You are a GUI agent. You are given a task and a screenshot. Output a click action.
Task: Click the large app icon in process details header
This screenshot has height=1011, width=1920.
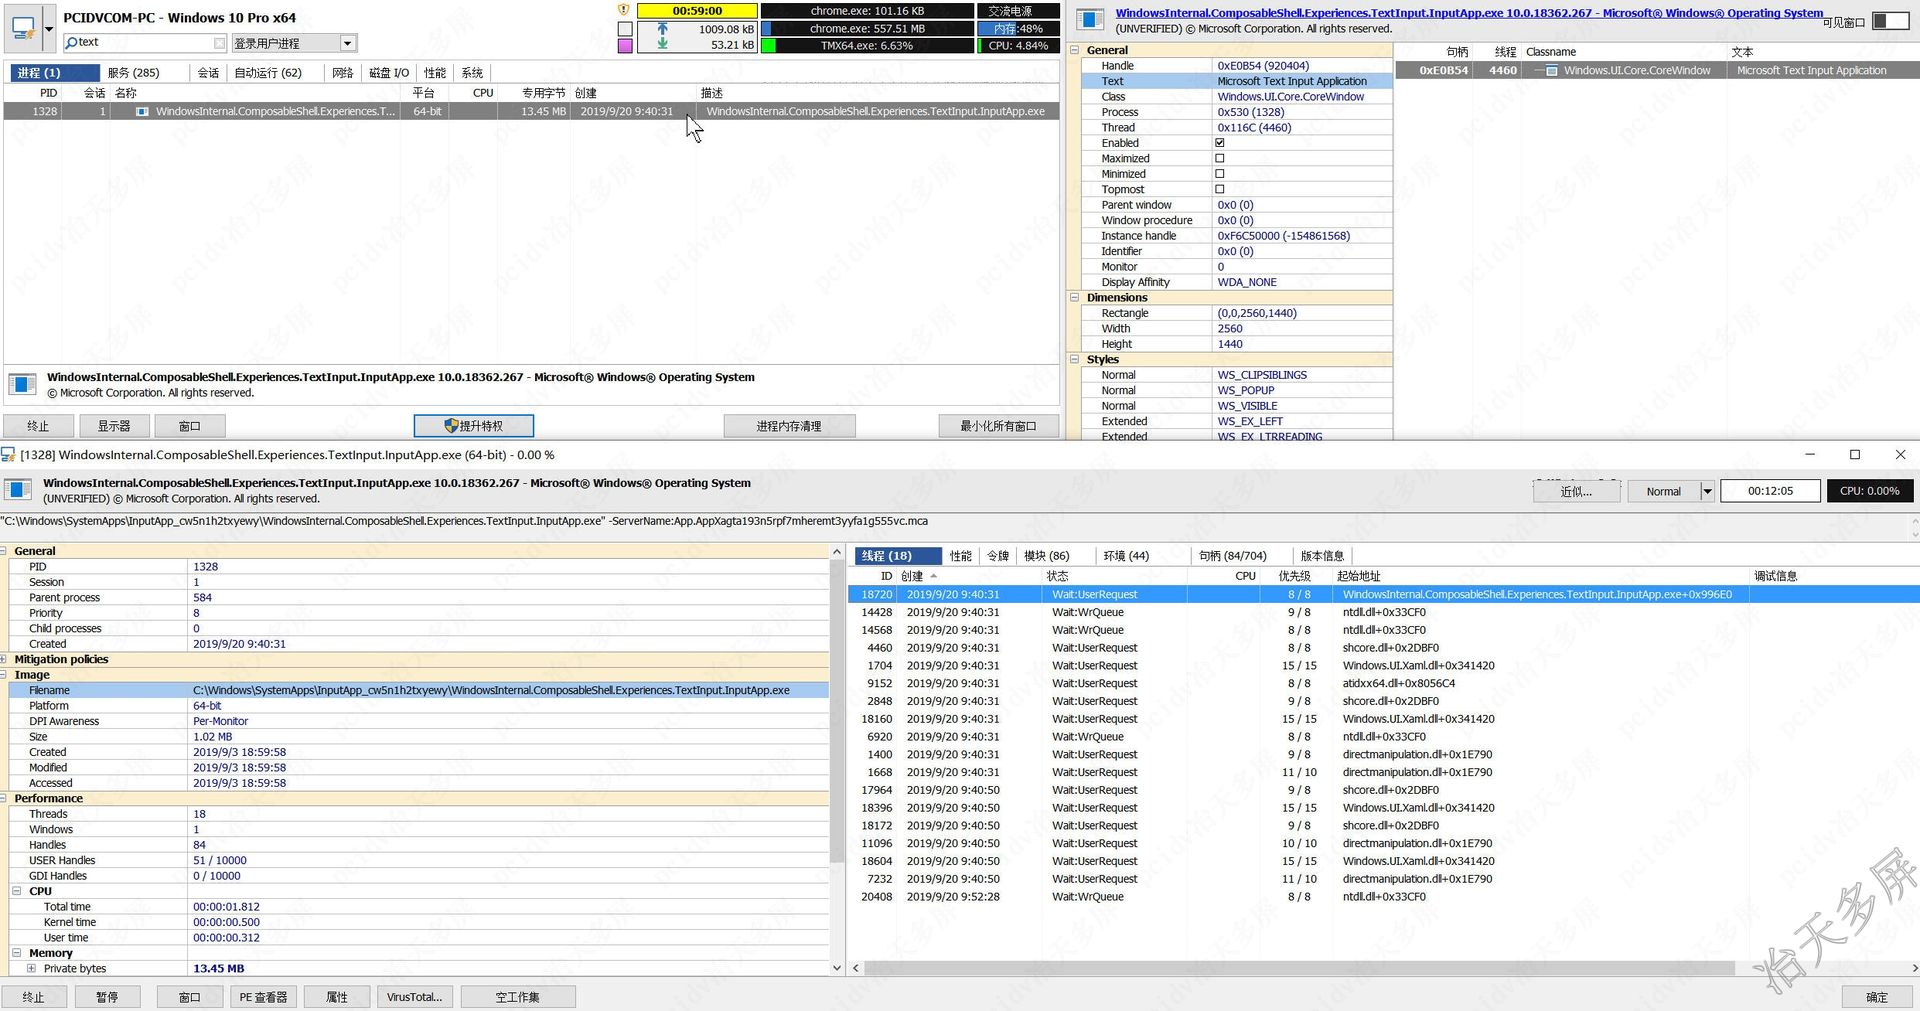19,490
